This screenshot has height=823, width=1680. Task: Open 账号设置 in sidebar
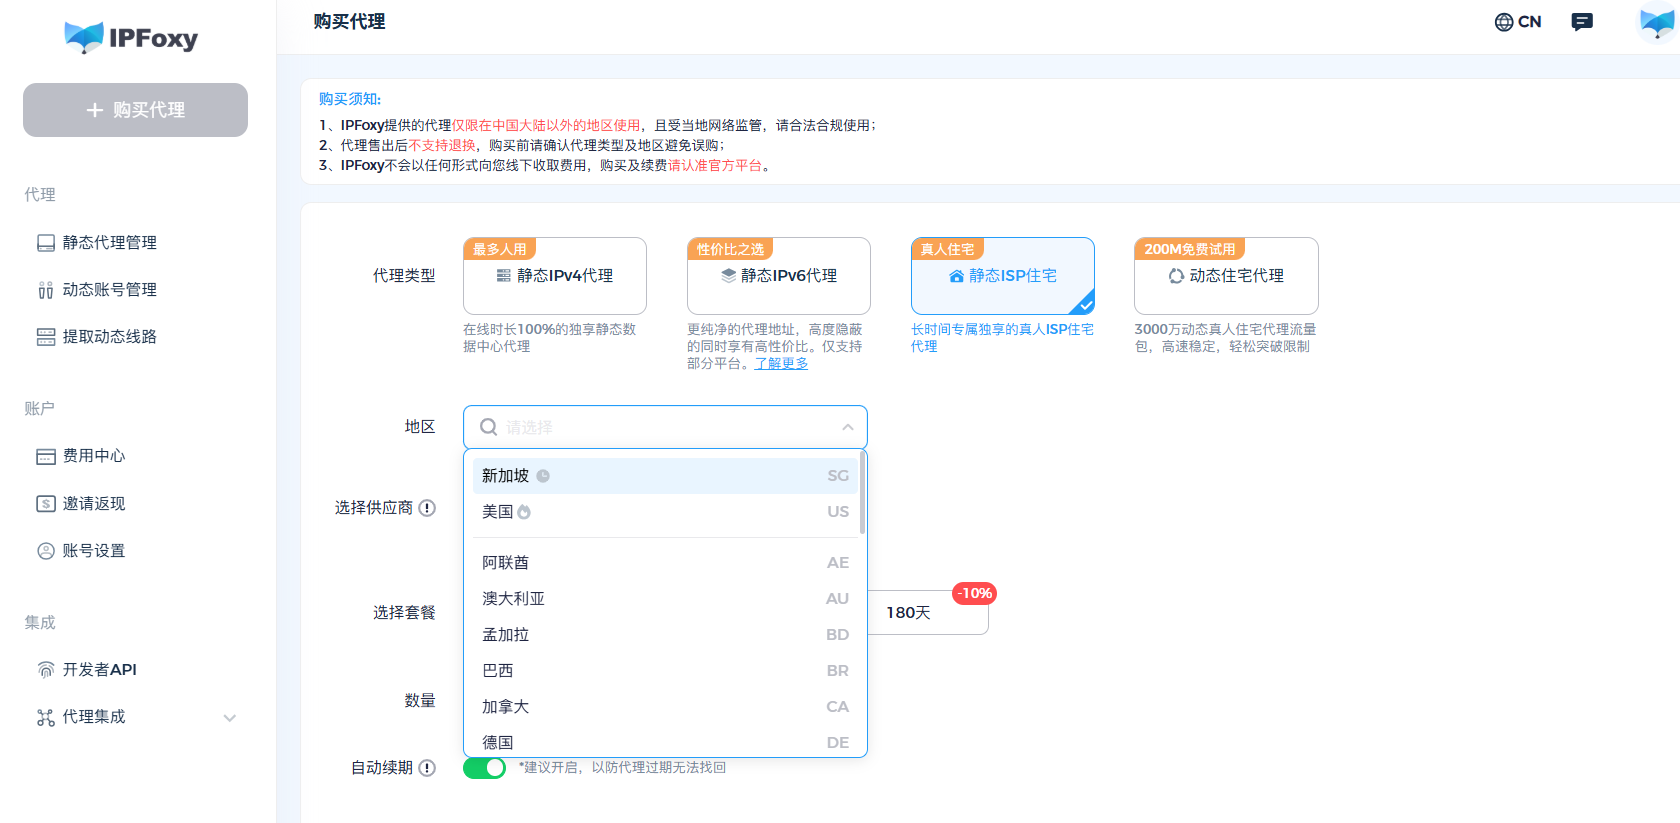coord(94,551)
